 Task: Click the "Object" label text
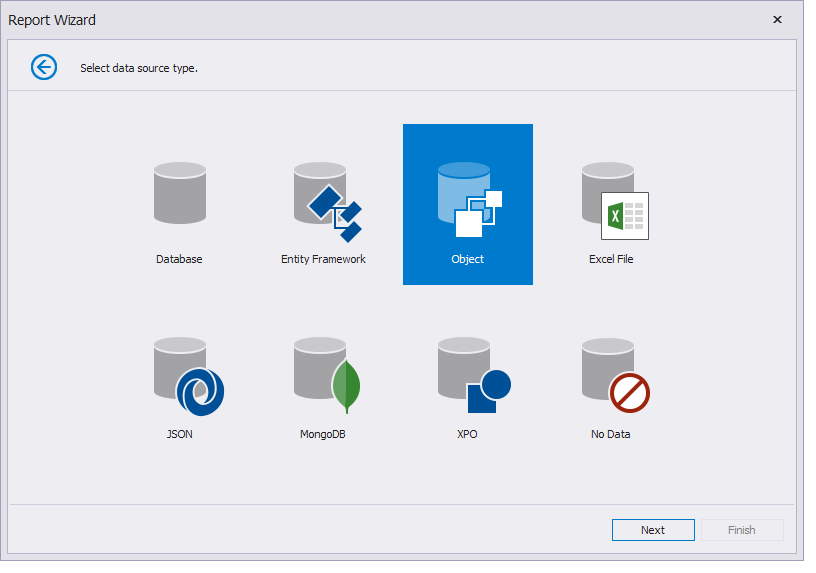(x=467, y=259)
